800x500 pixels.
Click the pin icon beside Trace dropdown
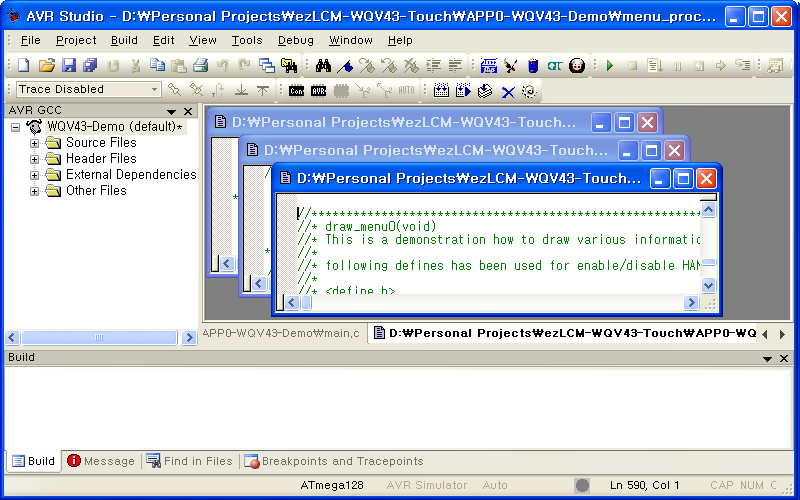point(174,90)
